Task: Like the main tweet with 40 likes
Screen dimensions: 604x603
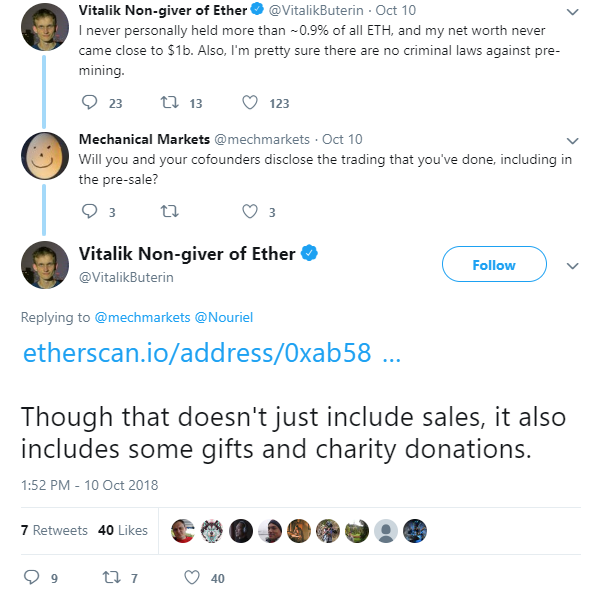Action: 192,577
